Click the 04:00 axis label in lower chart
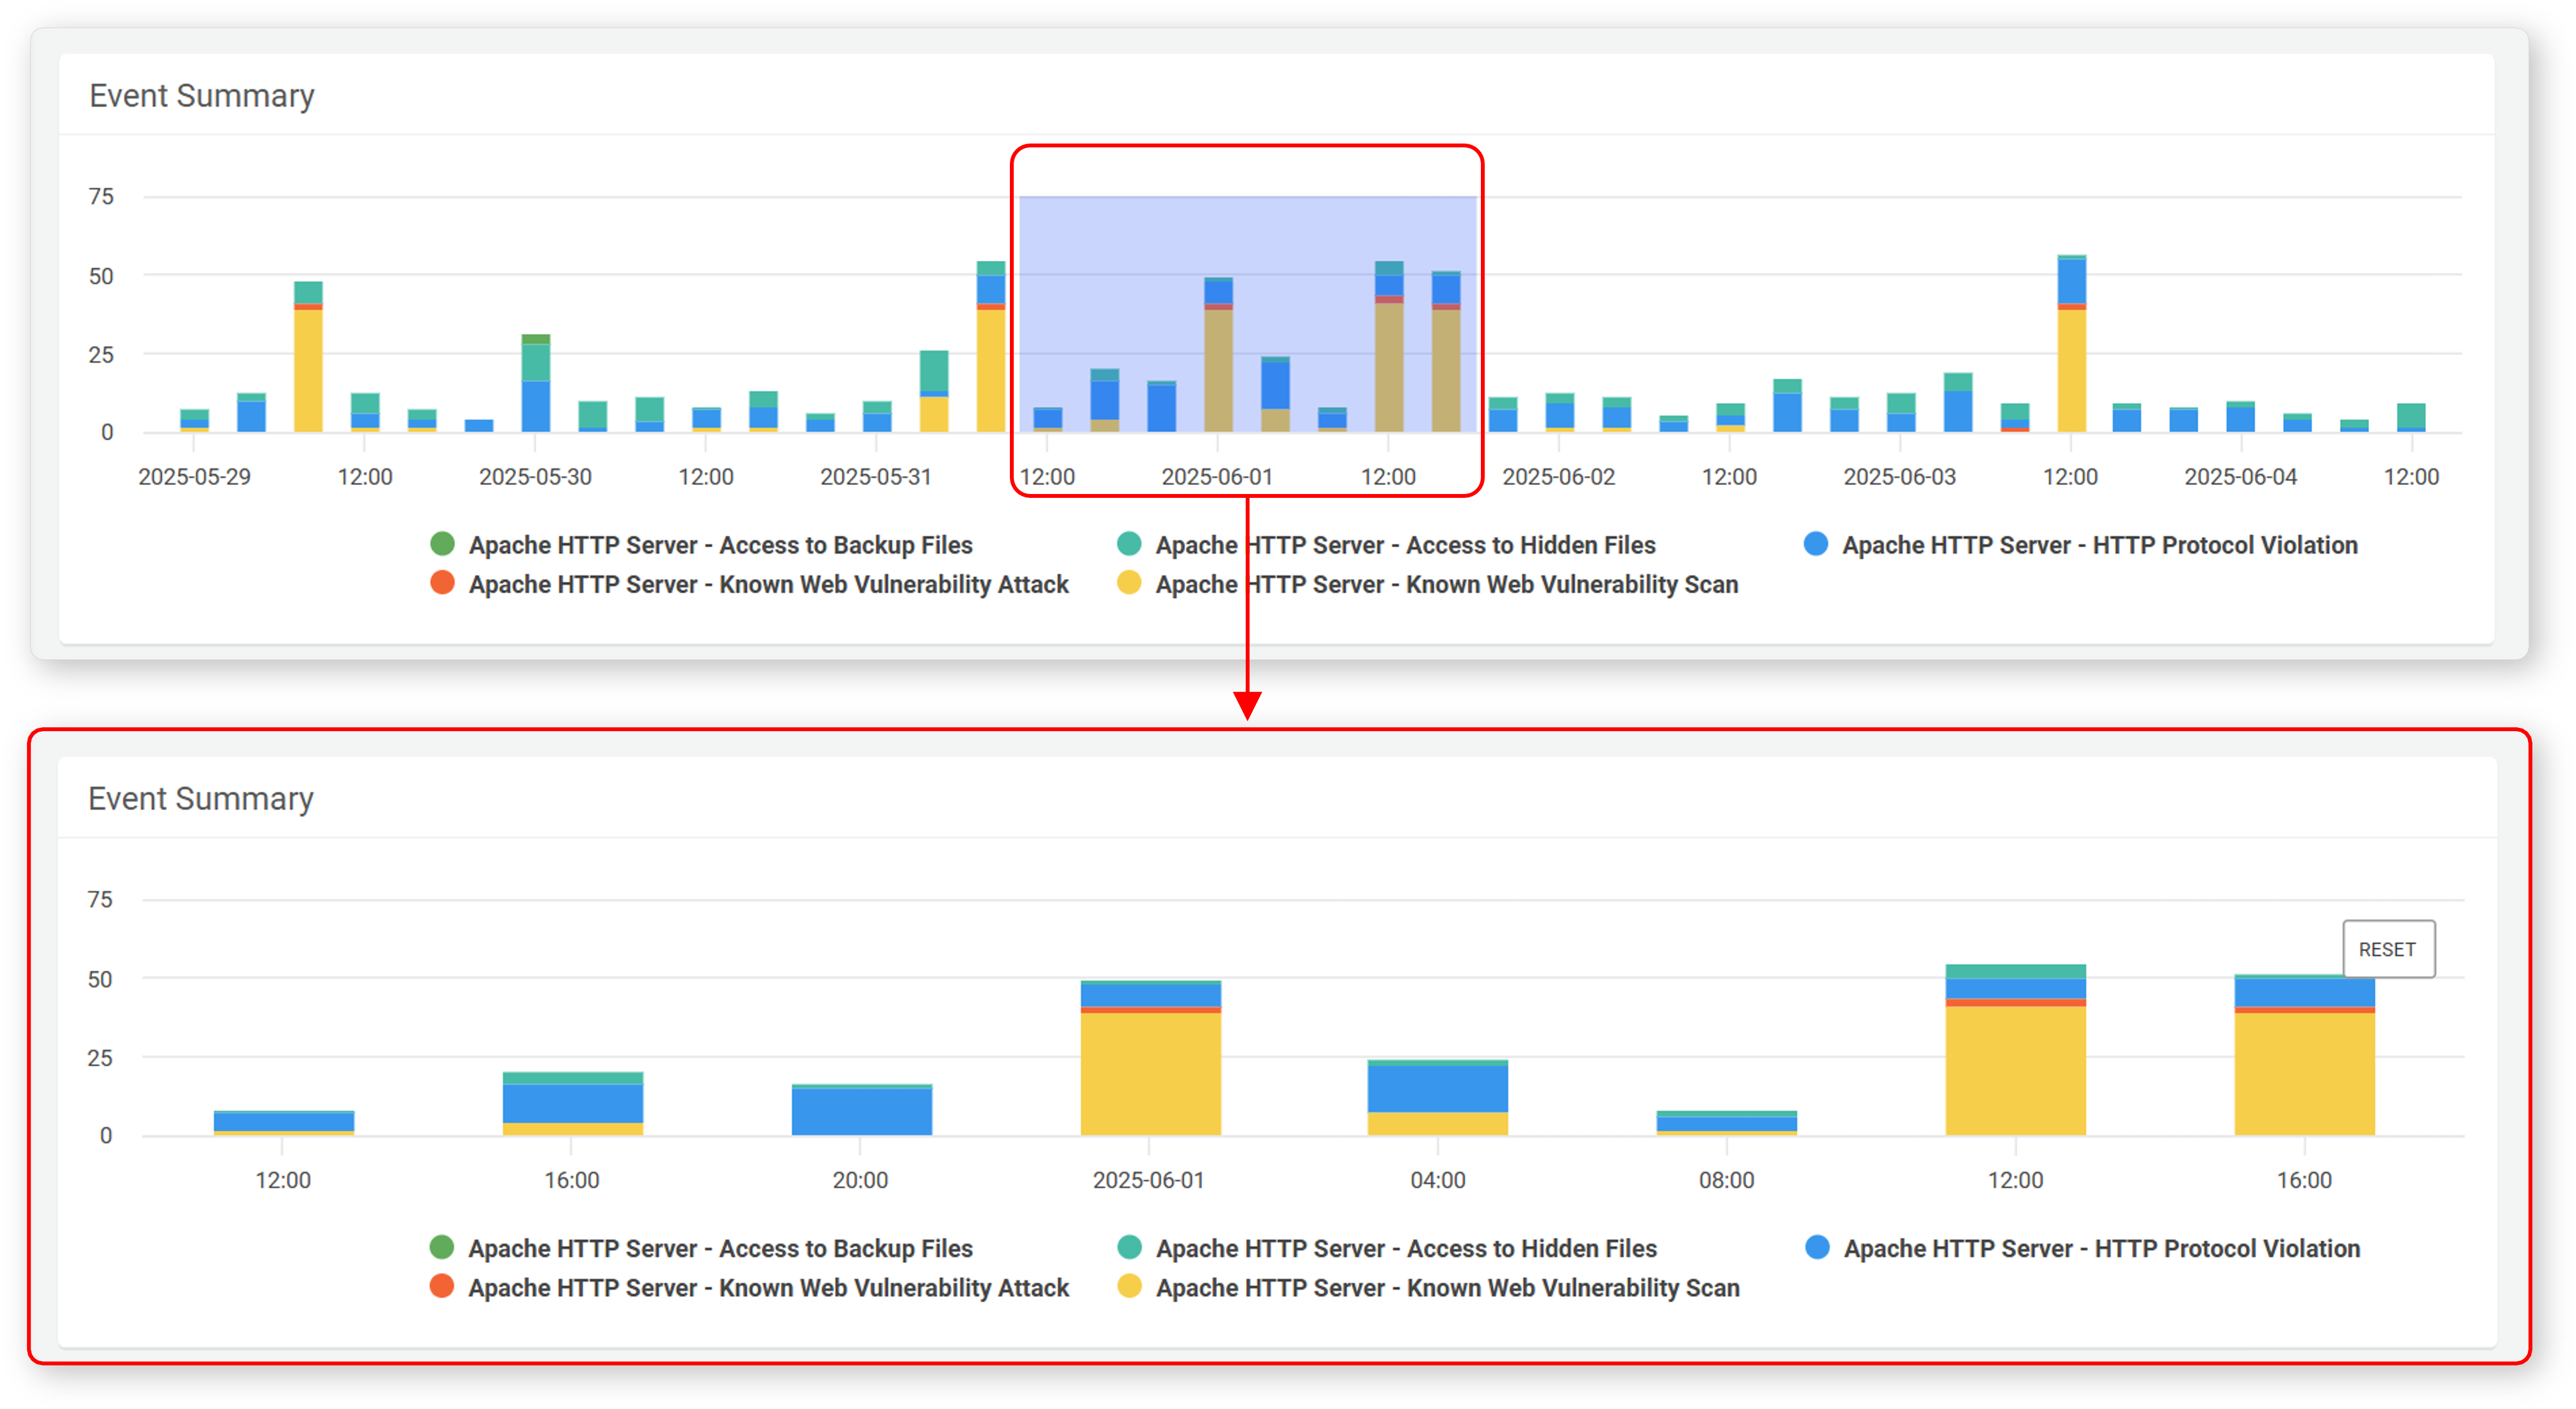The image size is (2576, 1409). (x=1437, y=1180)
